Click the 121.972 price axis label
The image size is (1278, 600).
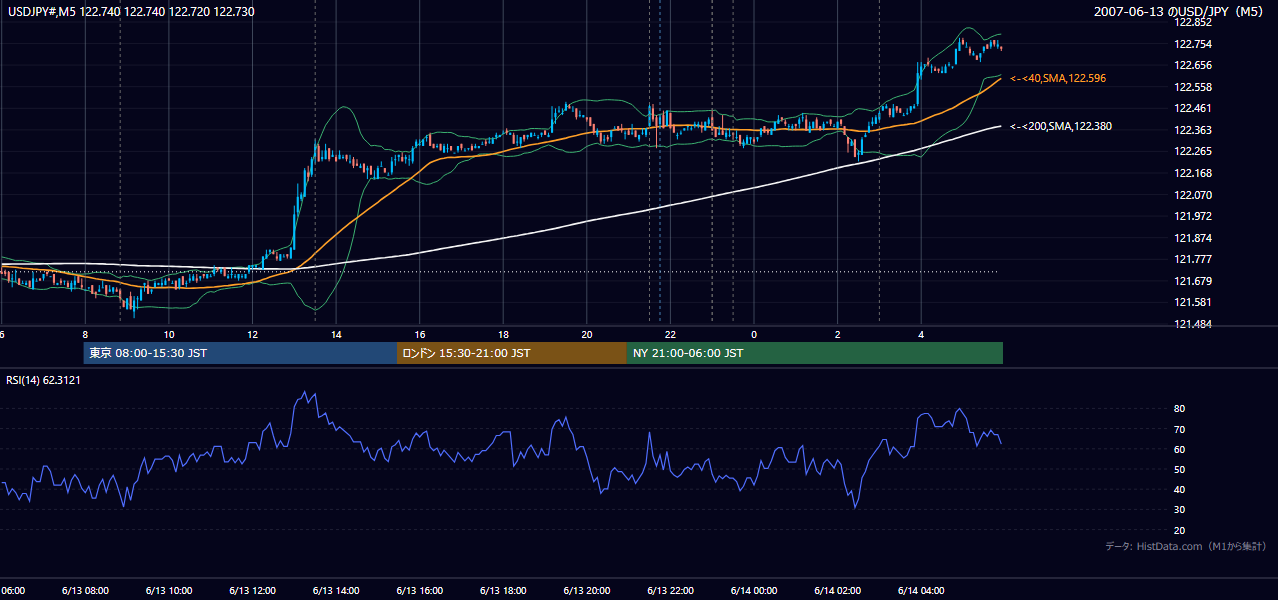1192,216
